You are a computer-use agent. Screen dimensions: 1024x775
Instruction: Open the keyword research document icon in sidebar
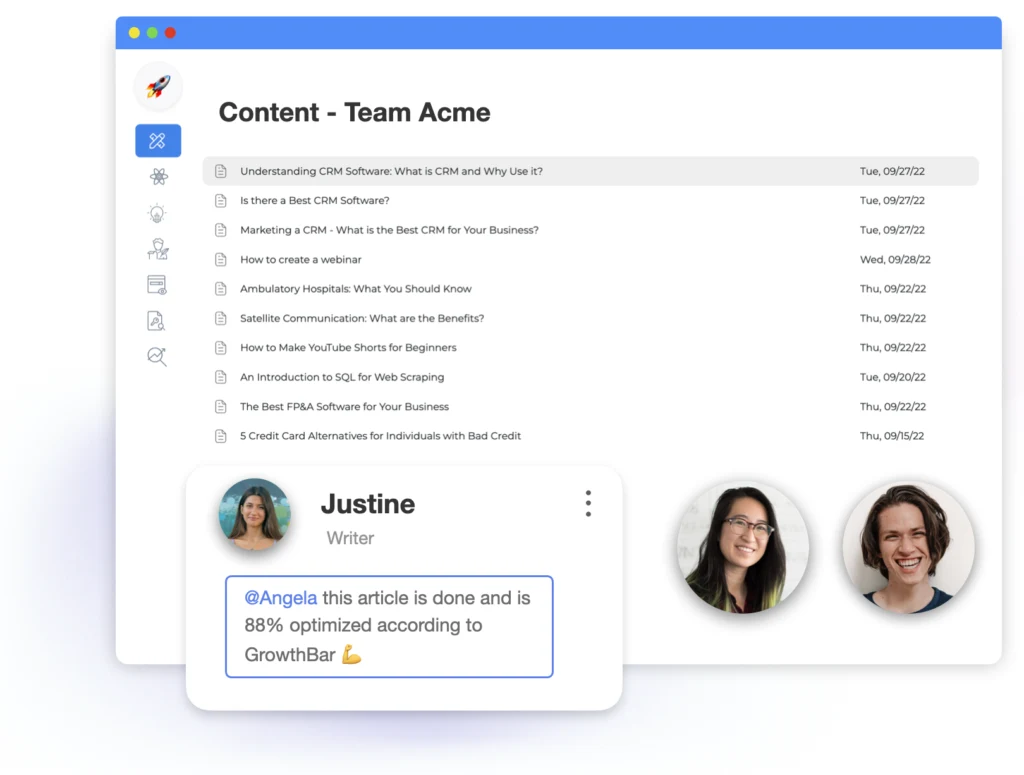point(157,320)
